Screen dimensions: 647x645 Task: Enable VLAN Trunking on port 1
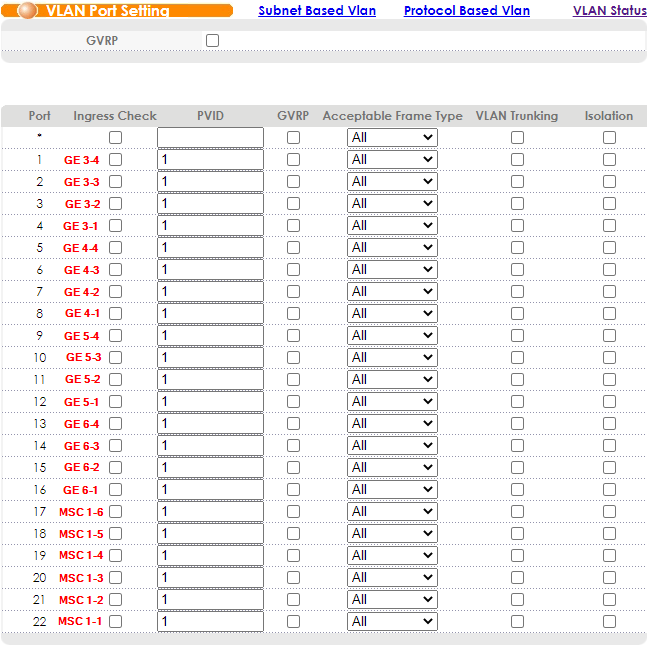tap(517, 160)
